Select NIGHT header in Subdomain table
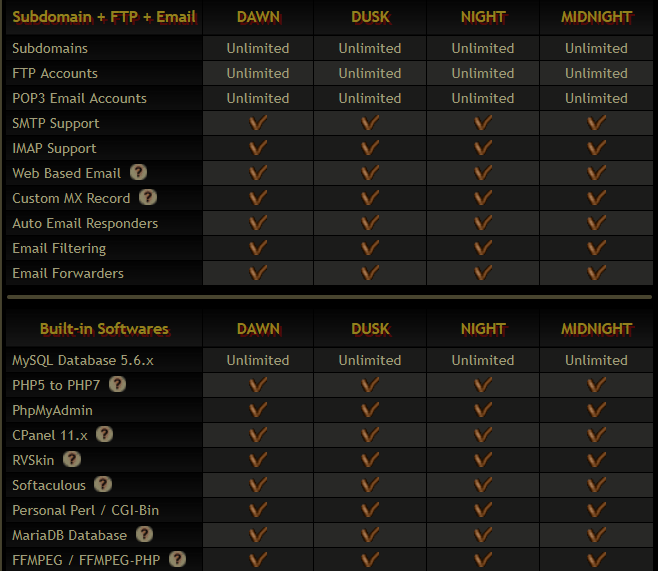Image resolution: width=658 pixels, height=571 pixels. [483, 17]
